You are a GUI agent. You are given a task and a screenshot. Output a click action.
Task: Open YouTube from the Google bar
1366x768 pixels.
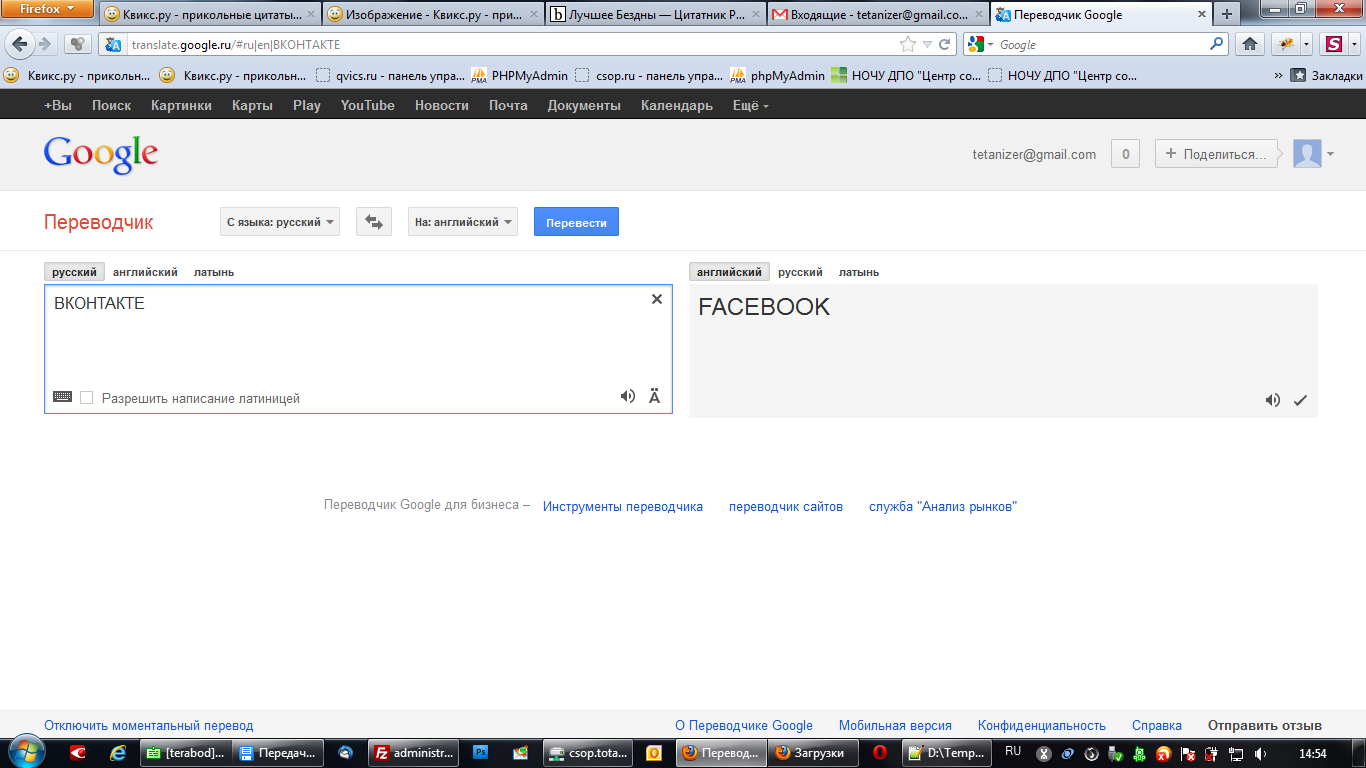pyautogui.click(x=367, y=105)
